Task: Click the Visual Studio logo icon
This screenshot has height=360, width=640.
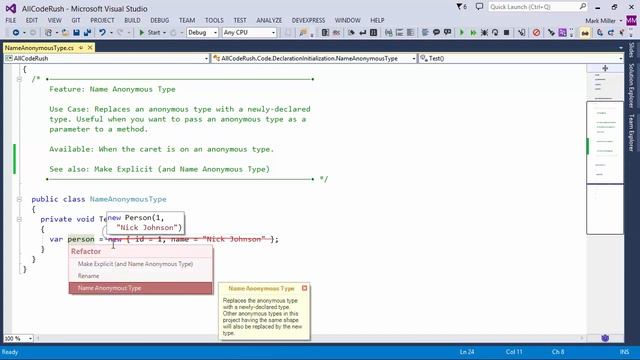Action: pos(11,8)
